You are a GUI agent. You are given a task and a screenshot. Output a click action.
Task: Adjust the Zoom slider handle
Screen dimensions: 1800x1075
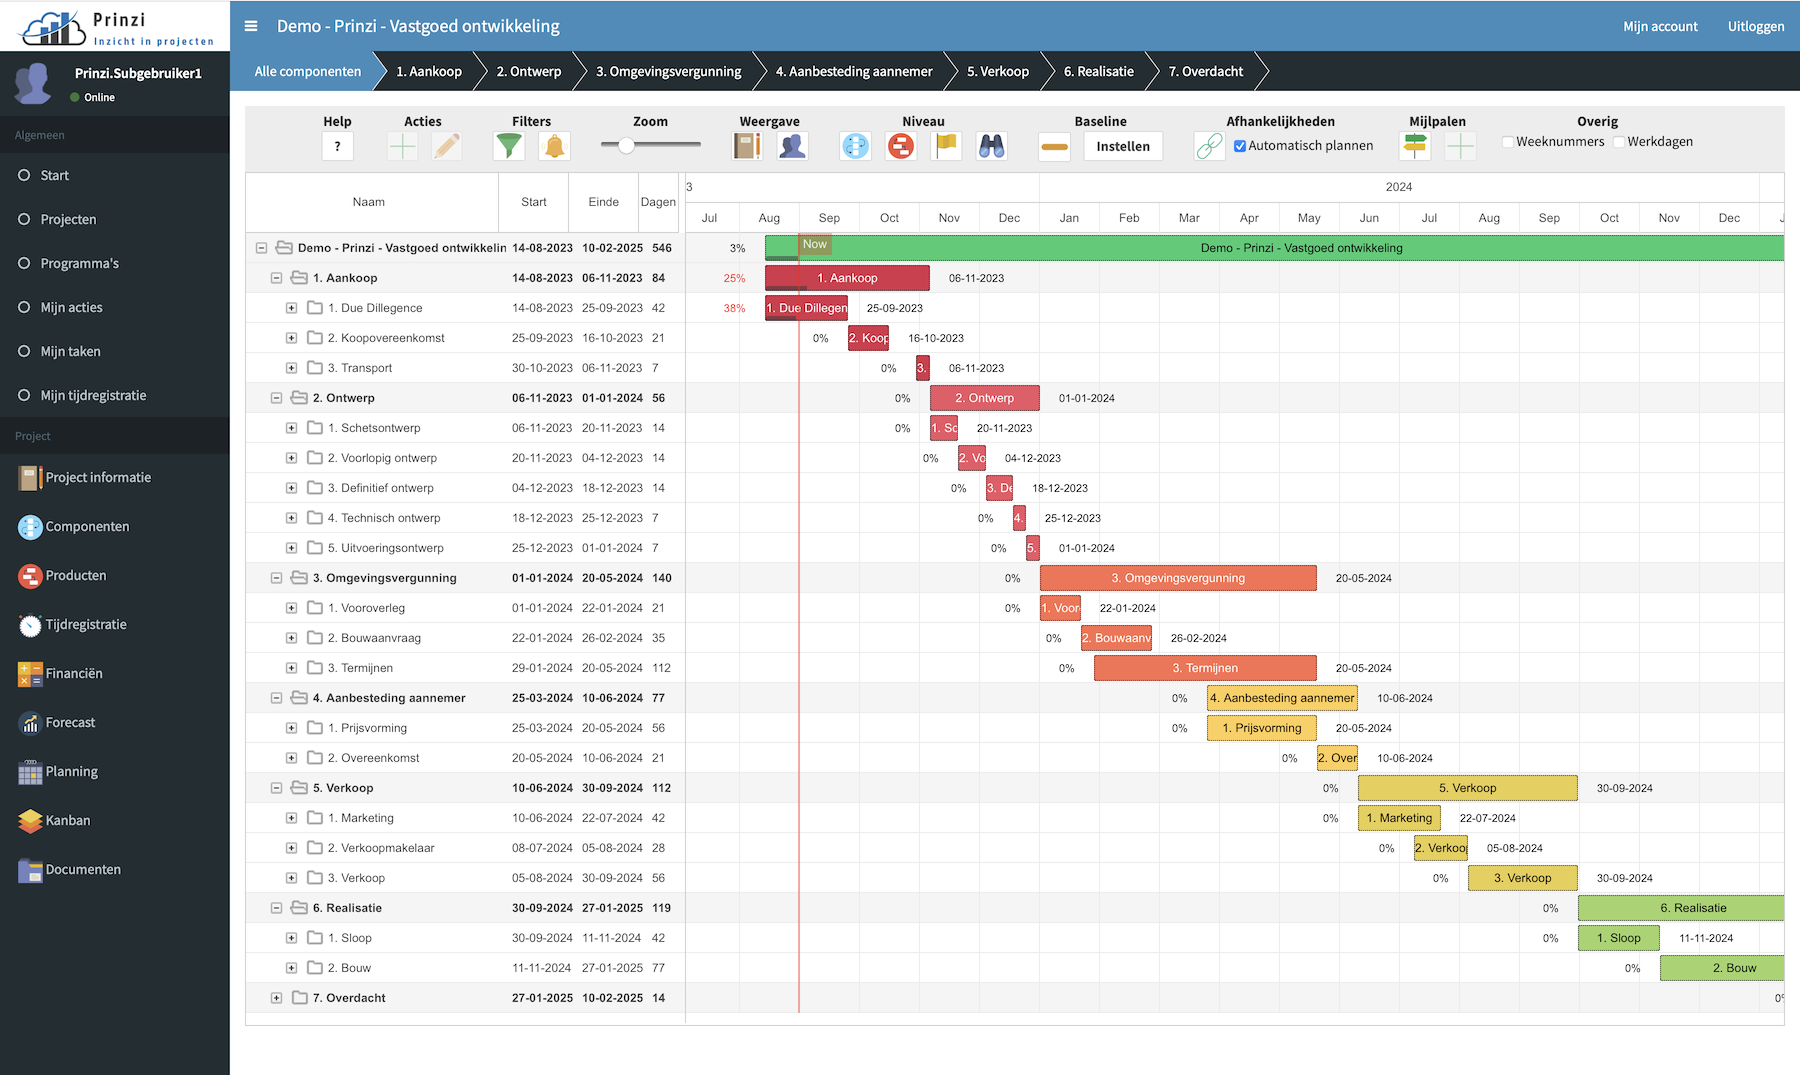pyautogui.click(x=626, y=145)
